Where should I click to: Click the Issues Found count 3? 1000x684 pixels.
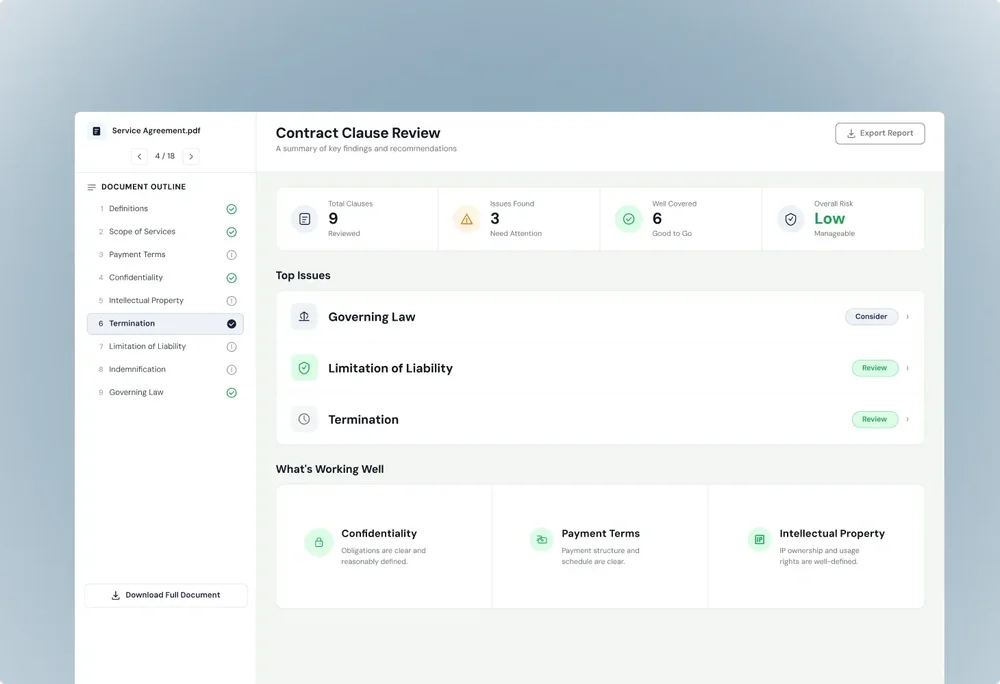(x=495, y=219)
